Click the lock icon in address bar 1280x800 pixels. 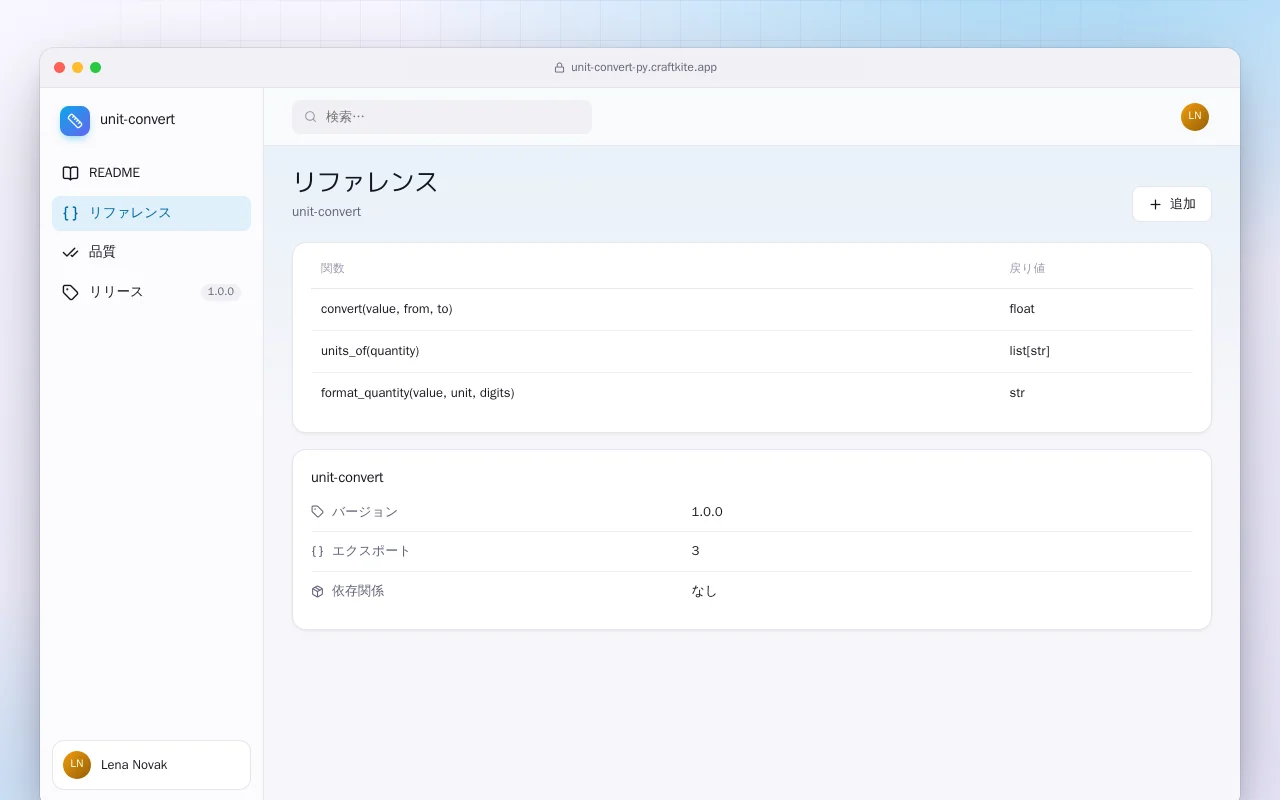[x=560, y=68]
